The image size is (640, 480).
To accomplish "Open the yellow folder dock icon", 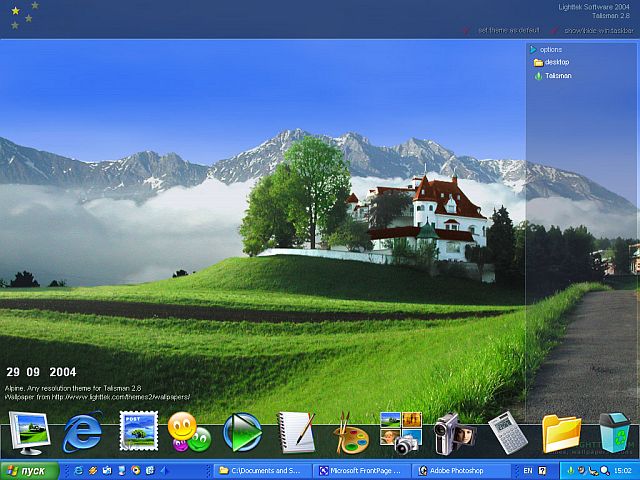I will click(x=561, y=432).
